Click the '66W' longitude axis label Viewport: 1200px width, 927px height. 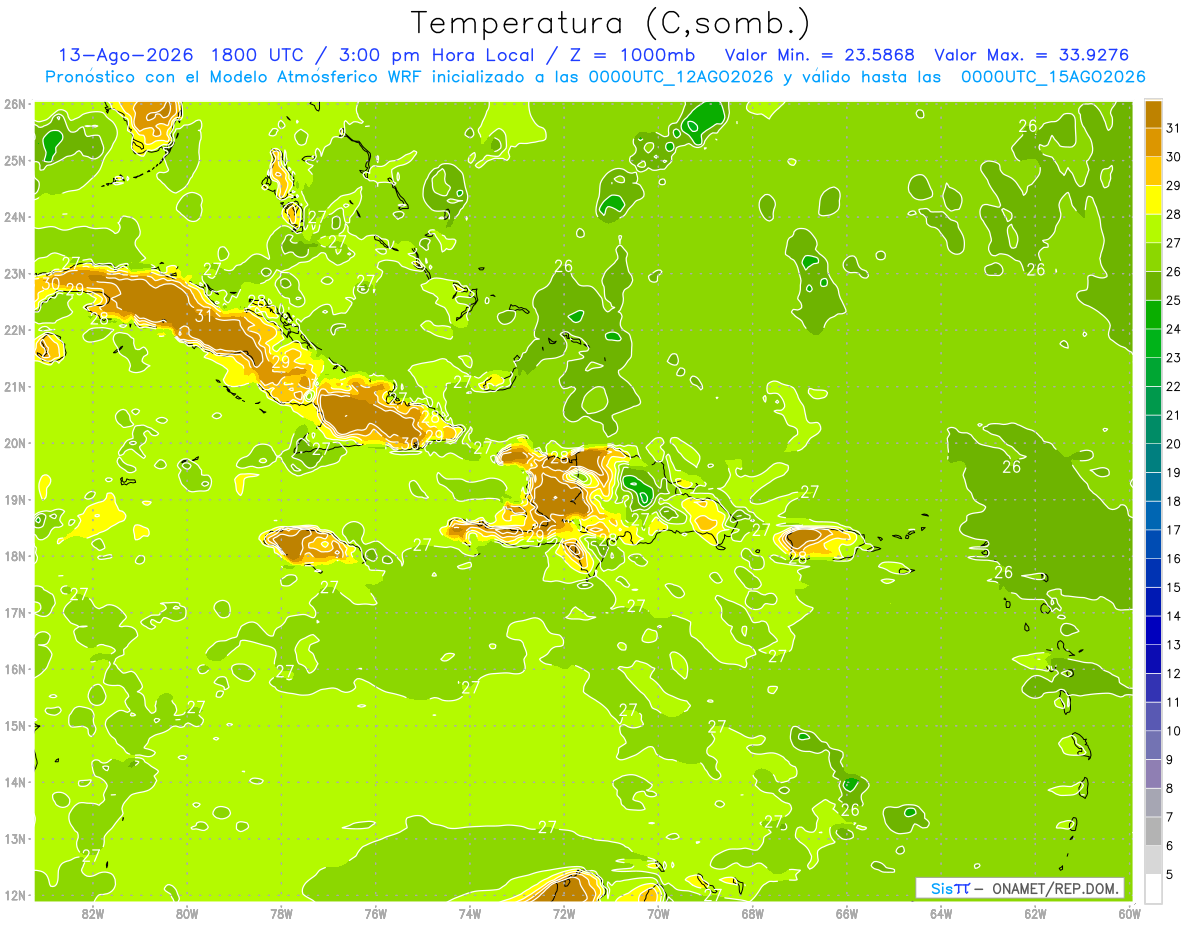tap(847, 913)
